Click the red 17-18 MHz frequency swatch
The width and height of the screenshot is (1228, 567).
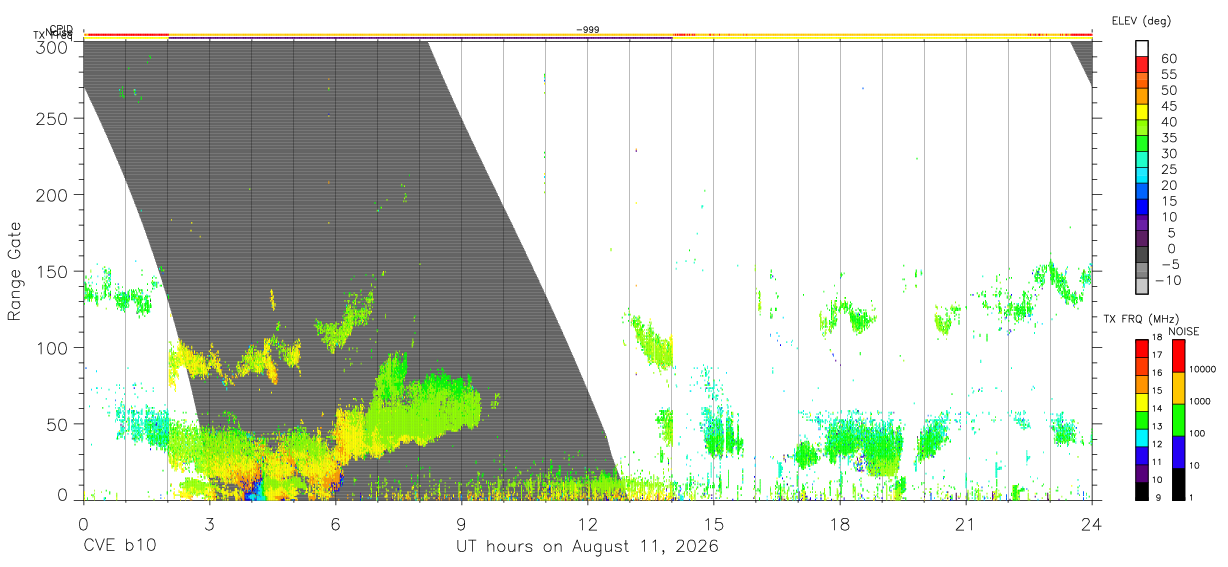point(1142,348)
